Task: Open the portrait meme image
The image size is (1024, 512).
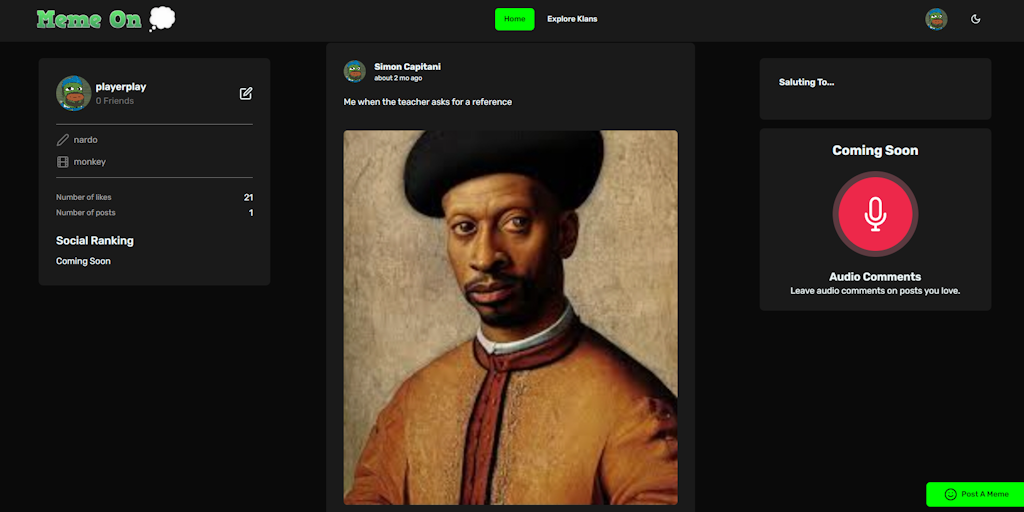Action: (x=511, y=317)
